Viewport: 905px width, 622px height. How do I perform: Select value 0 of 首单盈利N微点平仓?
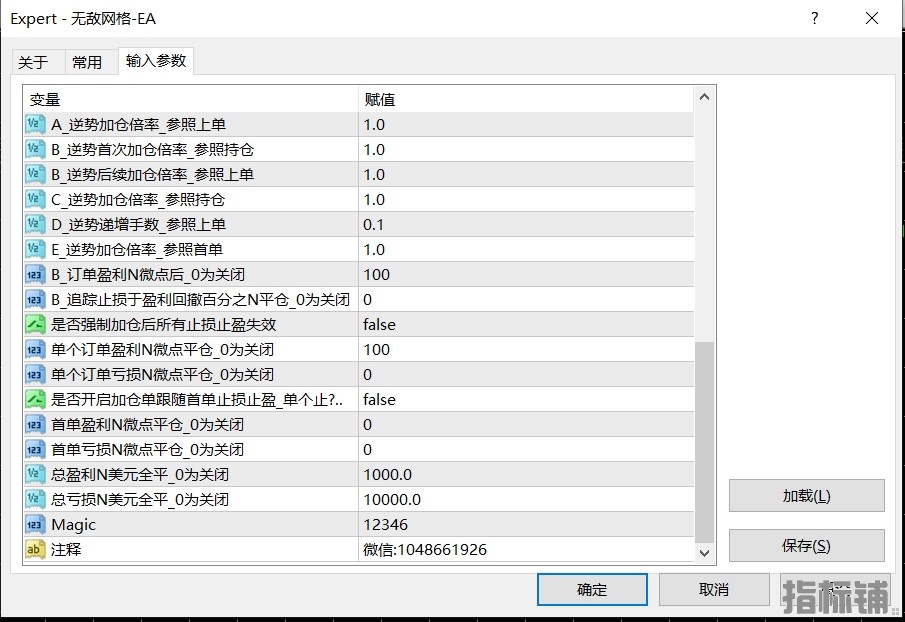[x=368, y=425]
